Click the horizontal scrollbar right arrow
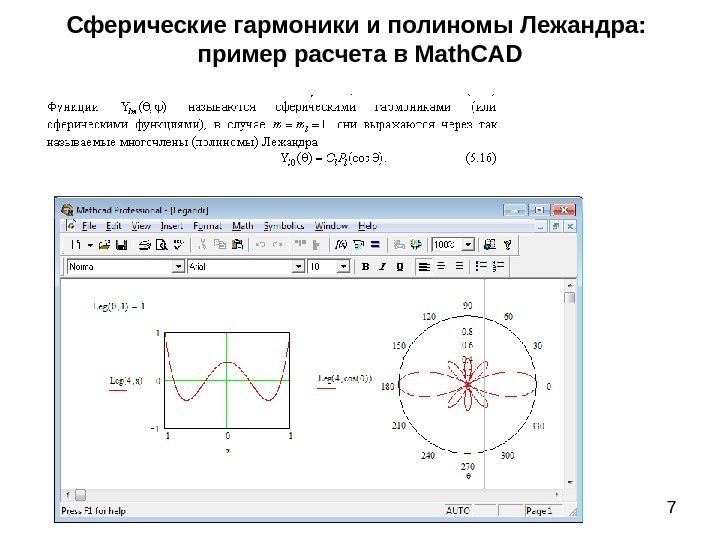720x540 pixels. [x=557, y=495]
